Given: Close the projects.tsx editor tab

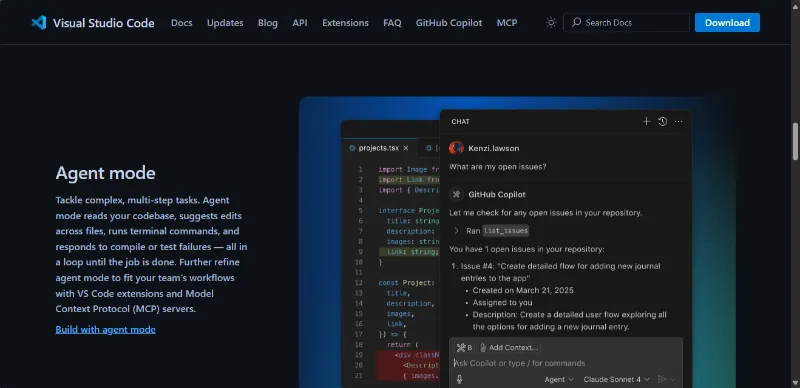Looking at the screenshot, I should tap(406, 148).
